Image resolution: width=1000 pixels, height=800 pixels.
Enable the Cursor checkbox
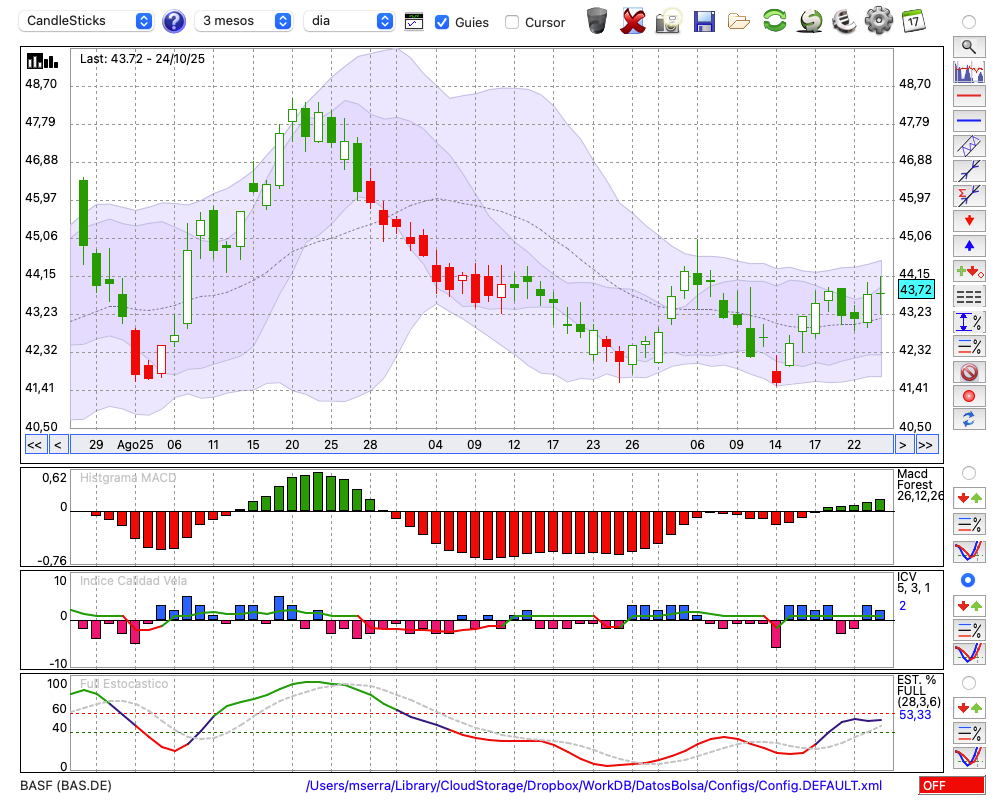tap(512, 22)
